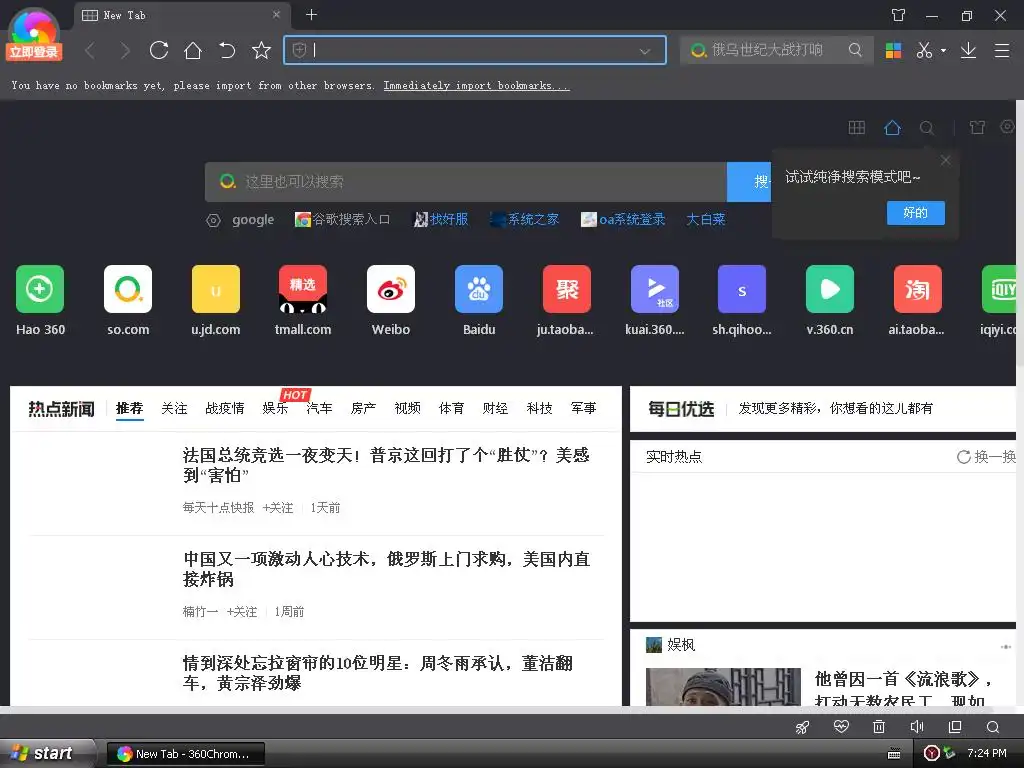
Task: Click the zoom magnifier icon in status bar
Action: (993, 727)
